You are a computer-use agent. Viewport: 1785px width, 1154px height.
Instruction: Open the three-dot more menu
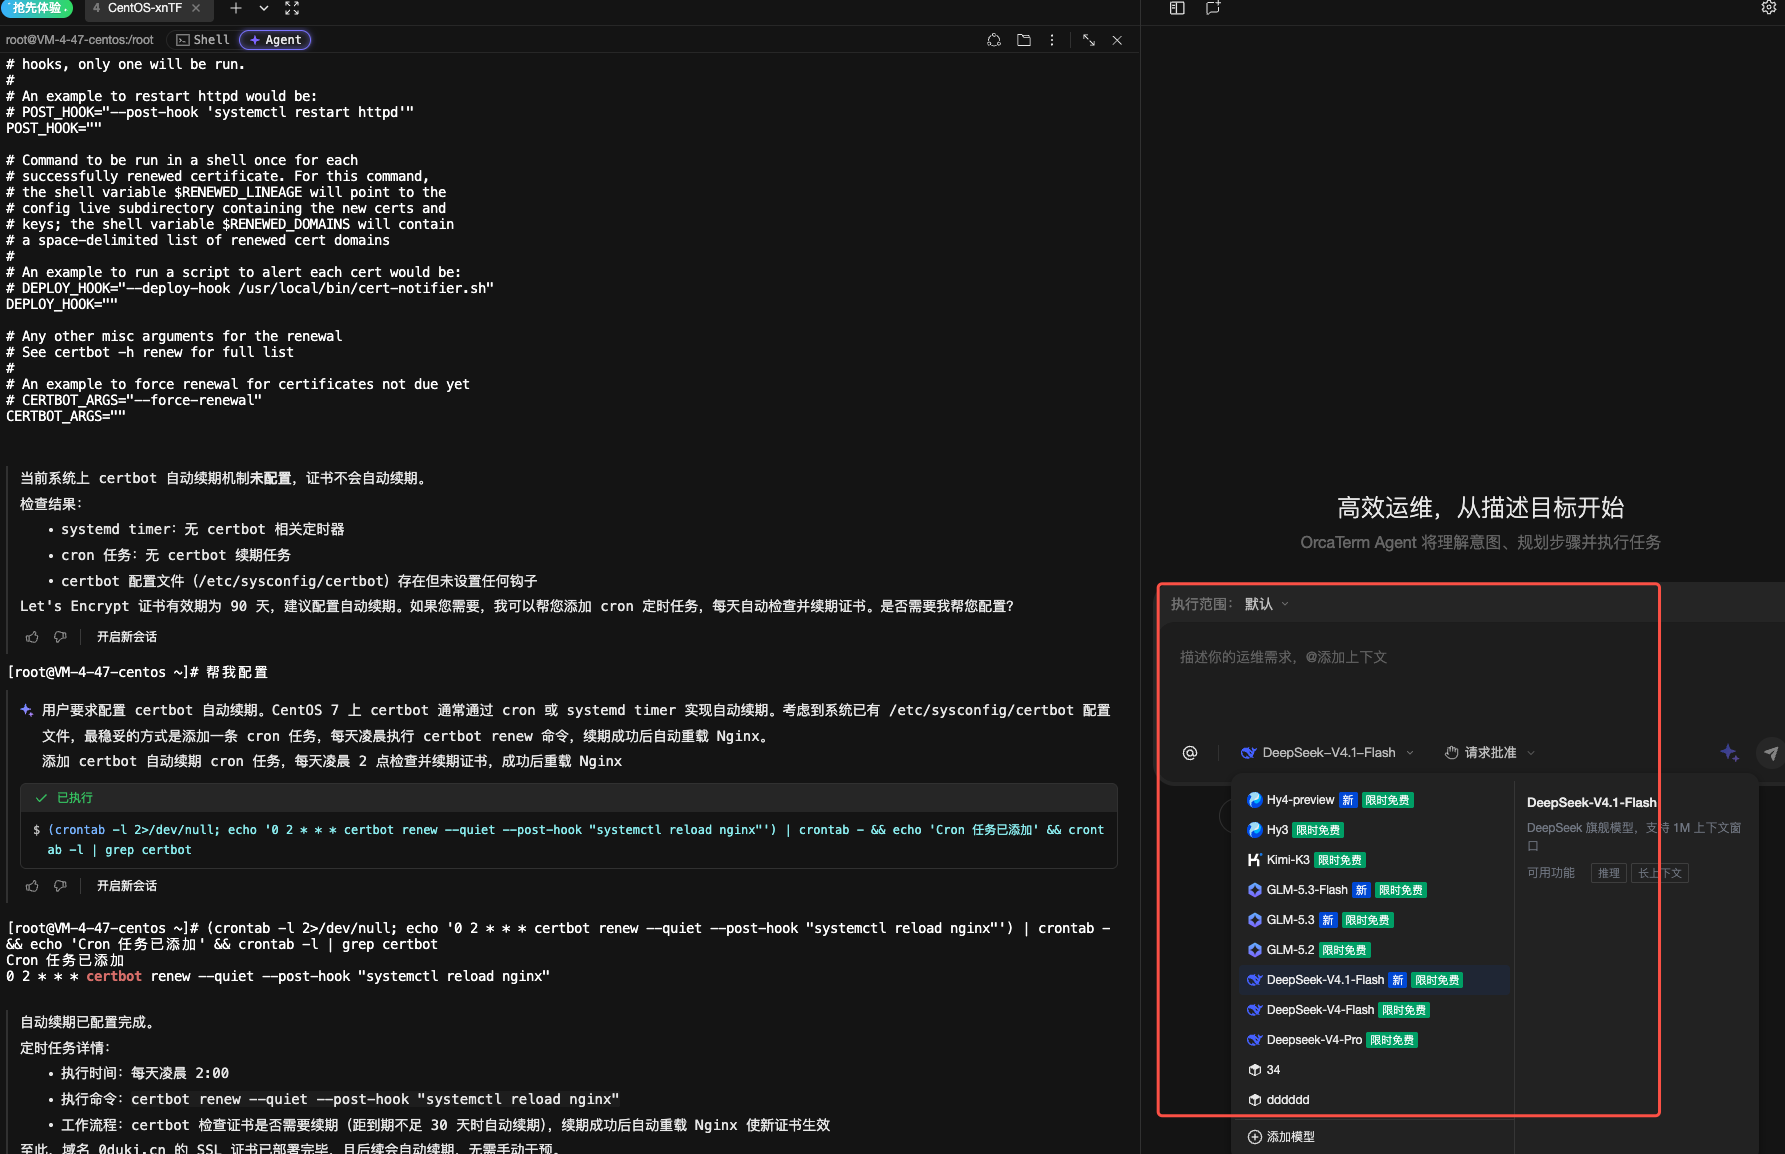(1052, 40)
